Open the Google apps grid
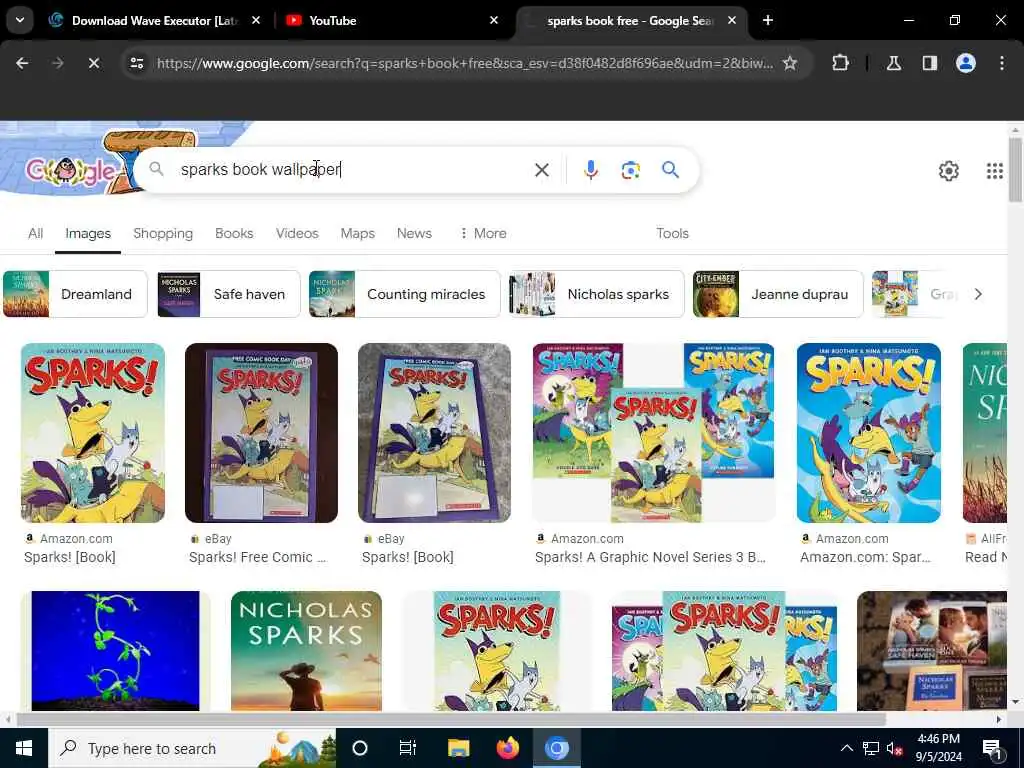 995,171
